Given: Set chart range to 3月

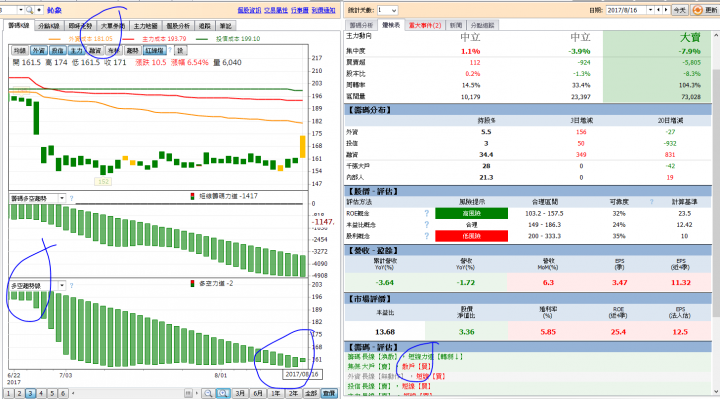Looking at the screenshot, I should point(240,393).
